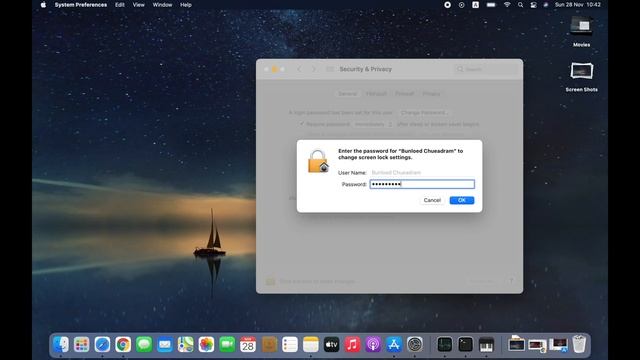Open Finder from the dock

click(61, 344)
